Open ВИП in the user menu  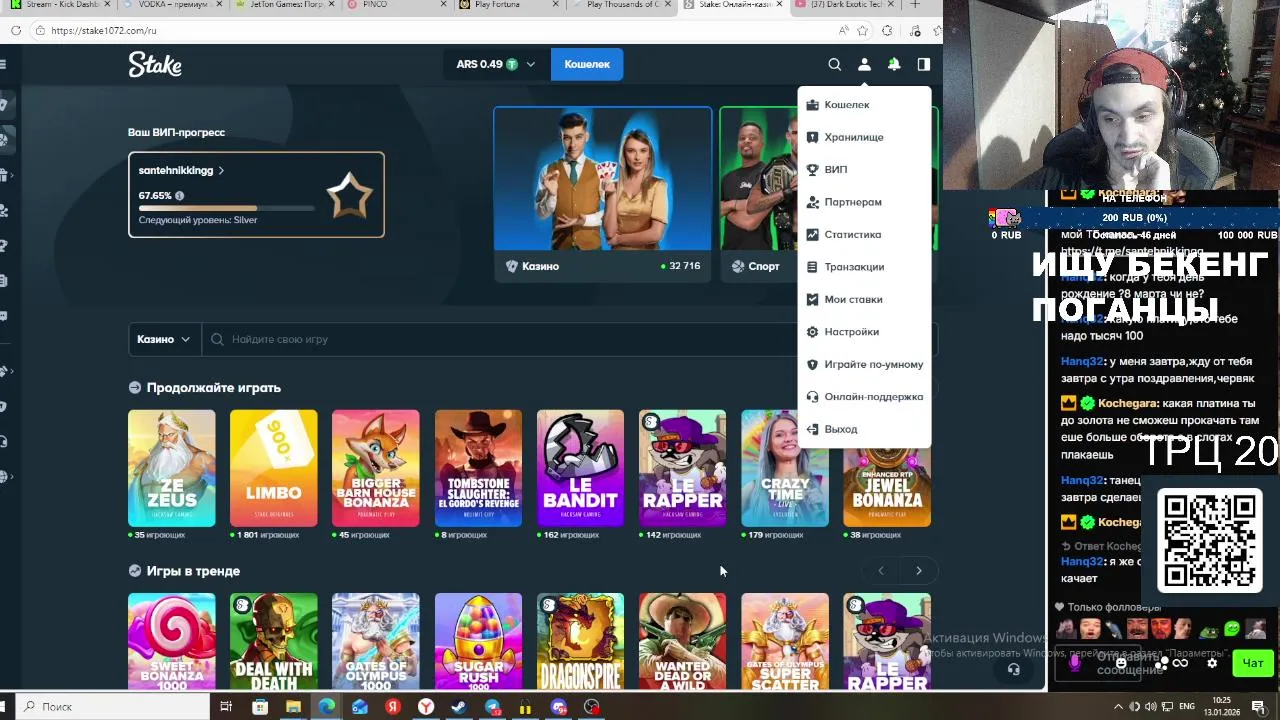[864, 170]
